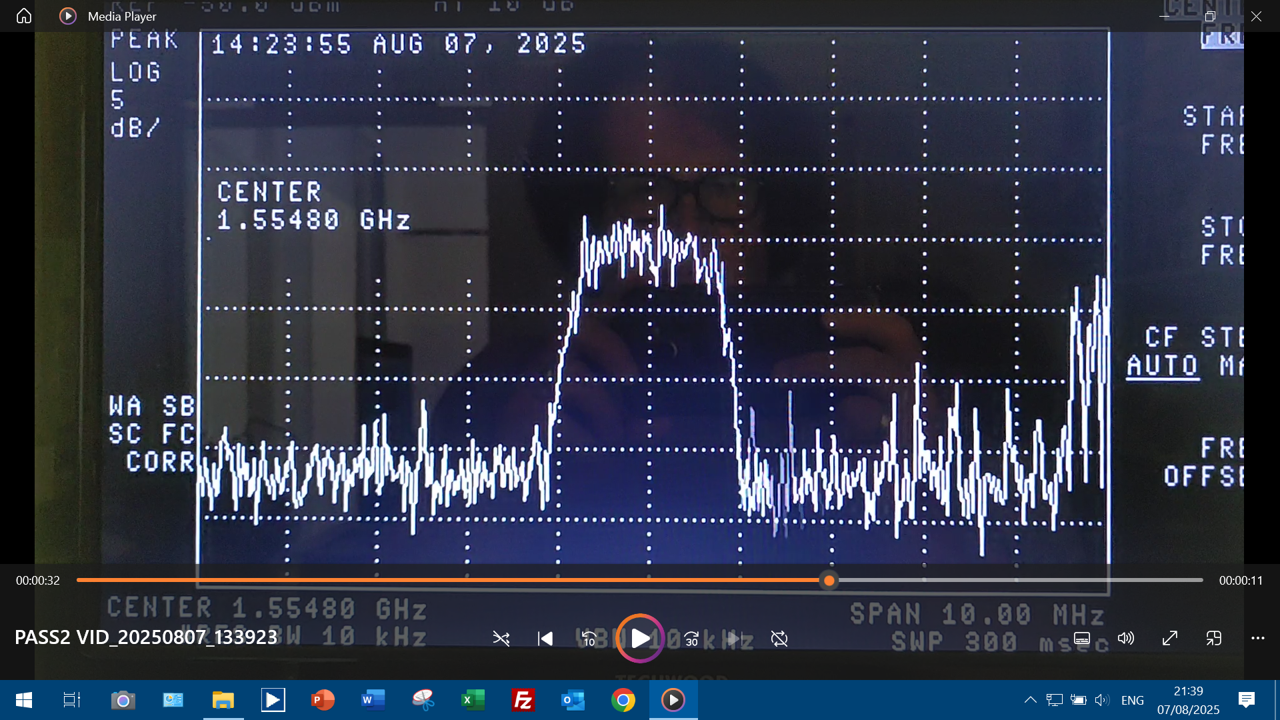Image resolution: width=1280 pixels, height=720 pixels.
Task: Open the blue play-arrow app on taskbar
Action: [x=273, y=700]
